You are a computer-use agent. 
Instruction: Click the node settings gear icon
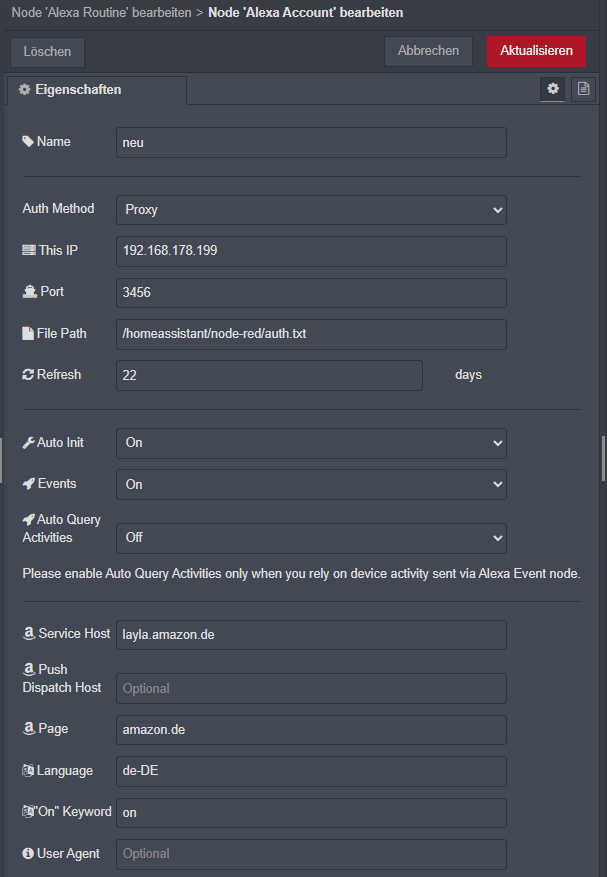[552, 89]
